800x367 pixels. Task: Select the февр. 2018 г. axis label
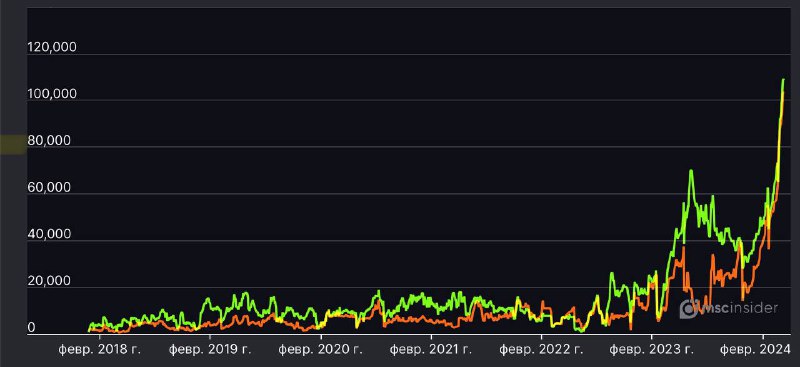pos(99,350)
